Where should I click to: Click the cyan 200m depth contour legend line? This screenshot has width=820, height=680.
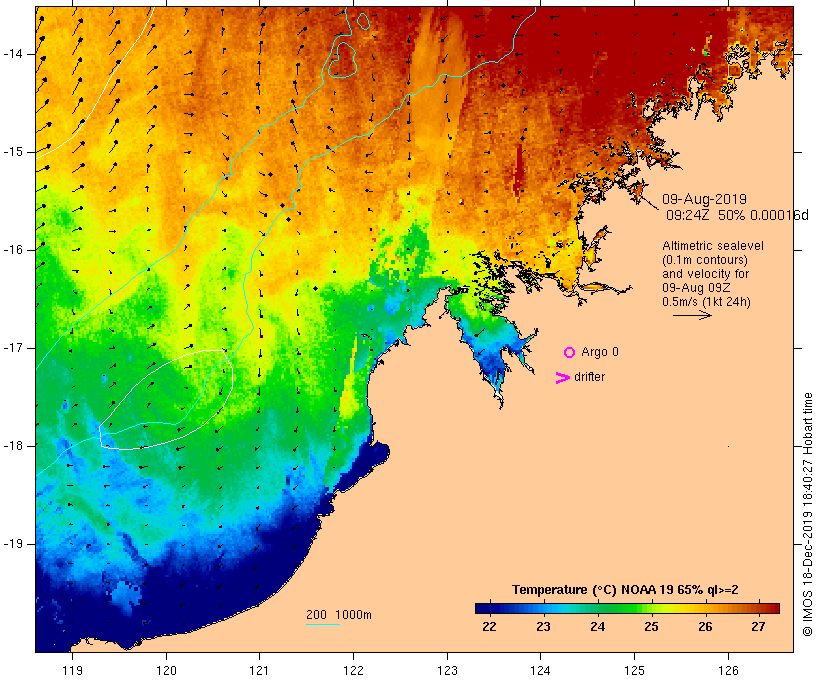click(323, 624)
